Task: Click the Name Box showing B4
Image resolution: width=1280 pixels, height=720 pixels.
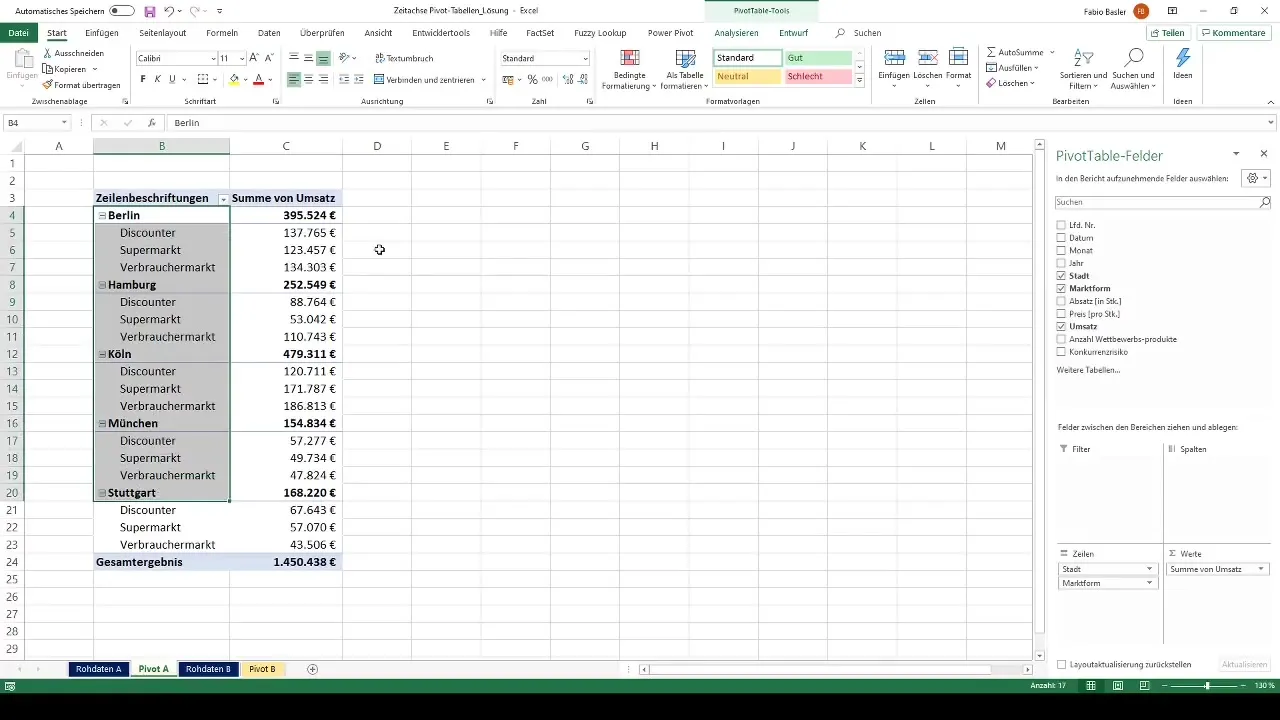Action: point(36,123)
